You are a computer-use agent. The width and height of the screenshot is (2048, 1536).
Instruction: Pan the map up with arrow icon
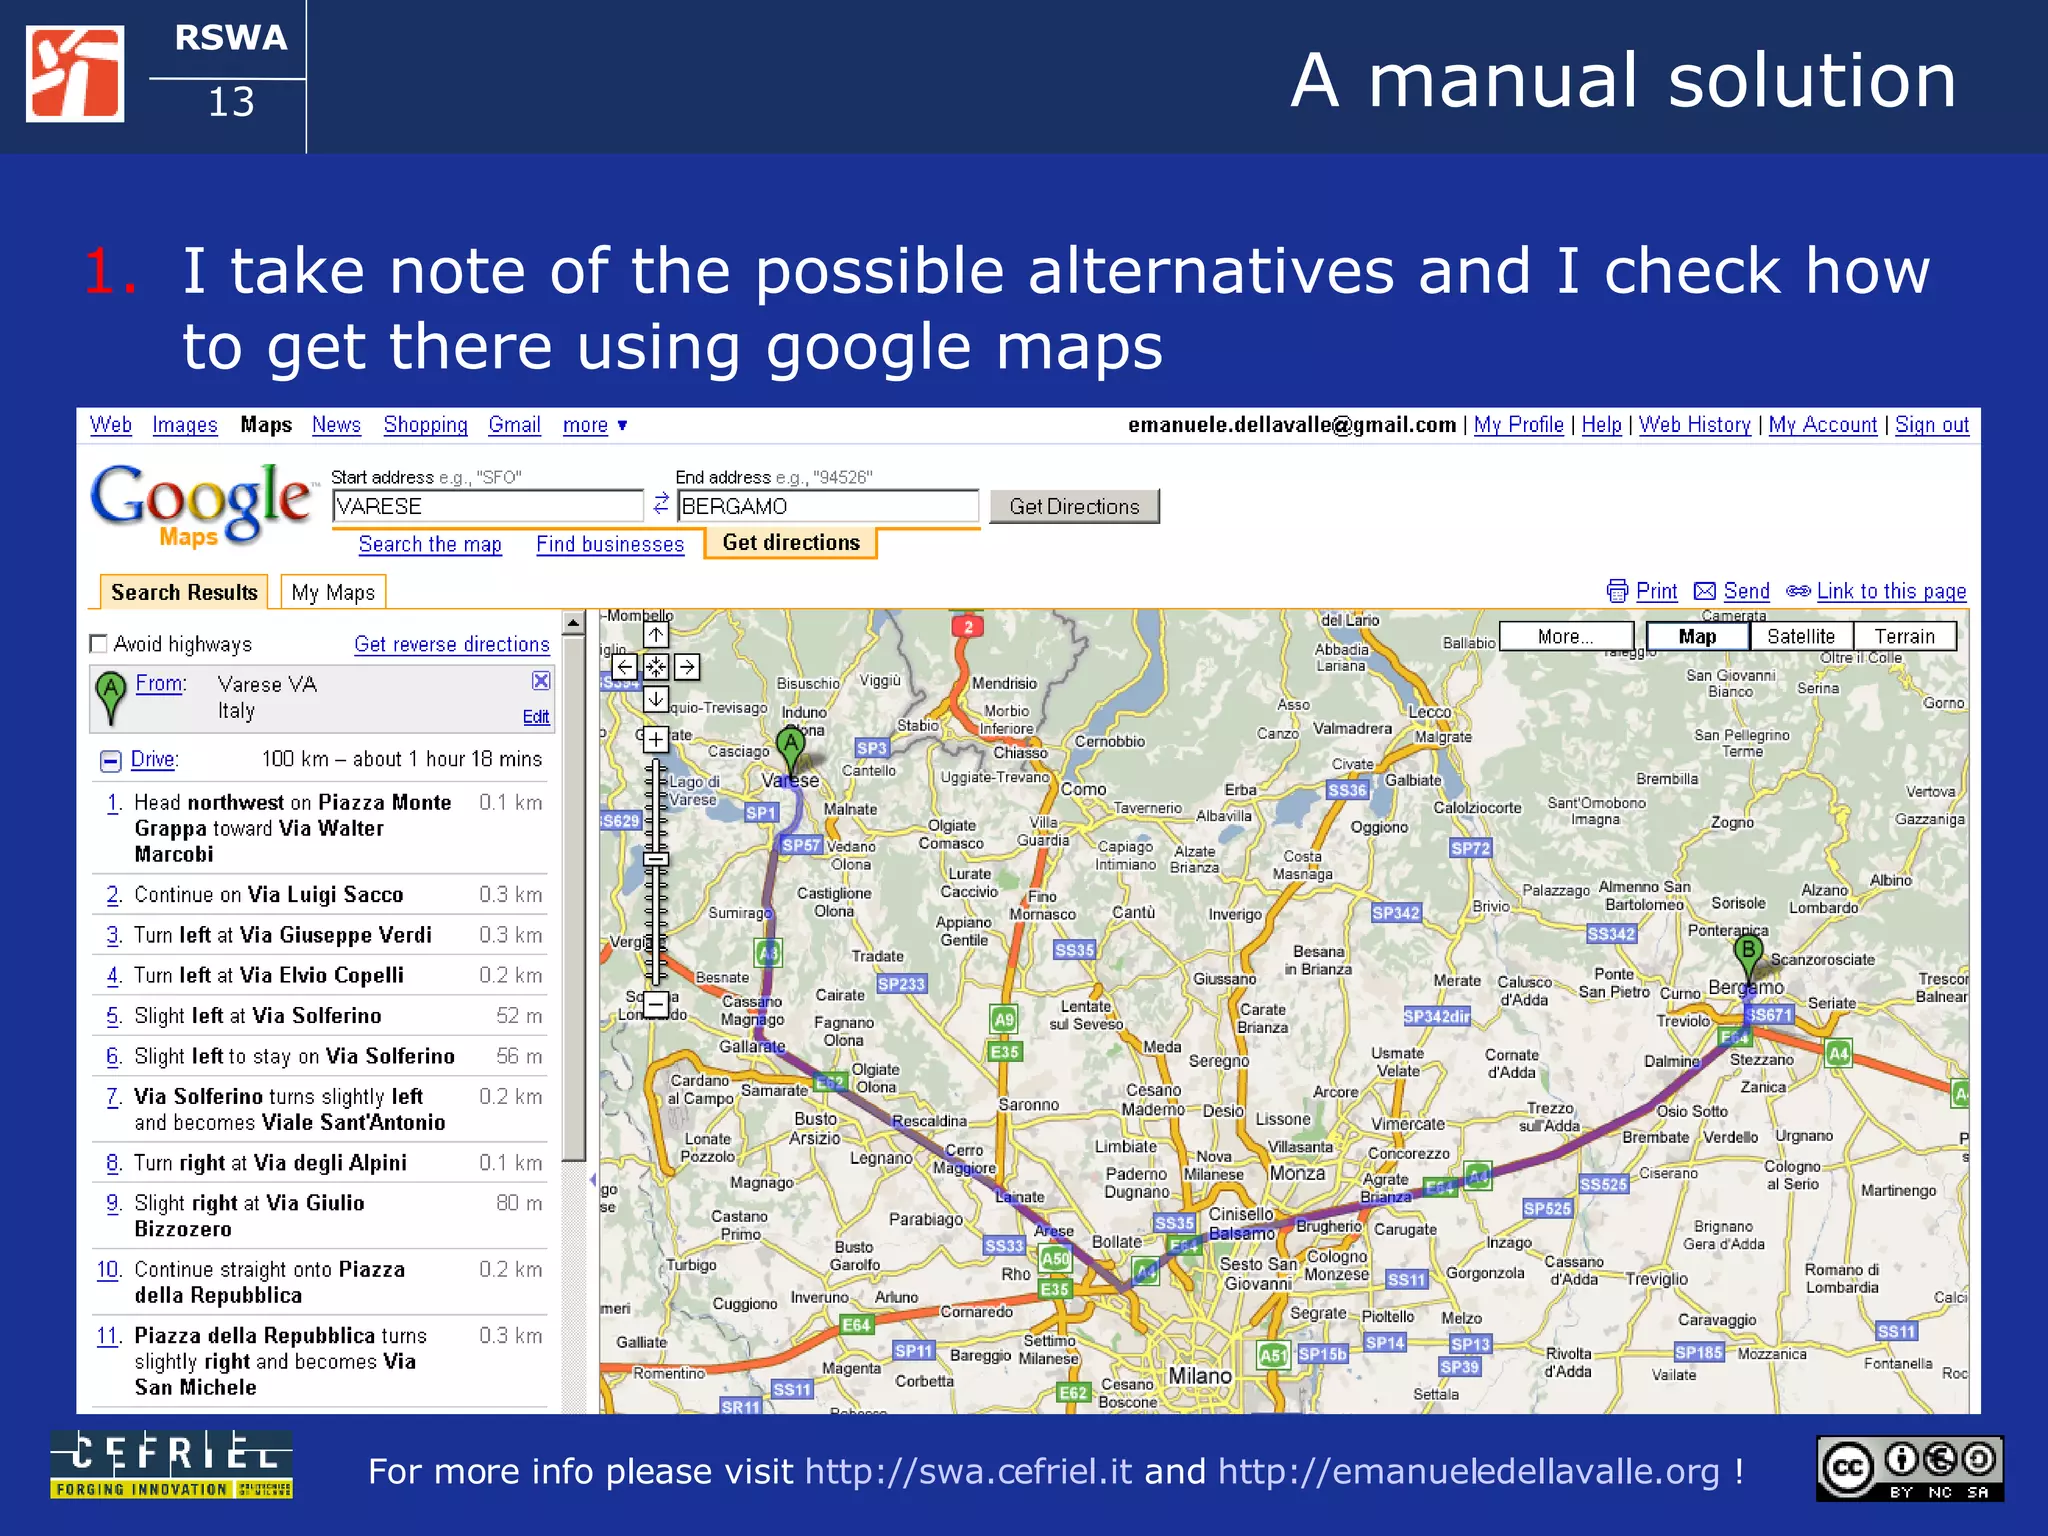pyautogui.click(x=656, y=635)
